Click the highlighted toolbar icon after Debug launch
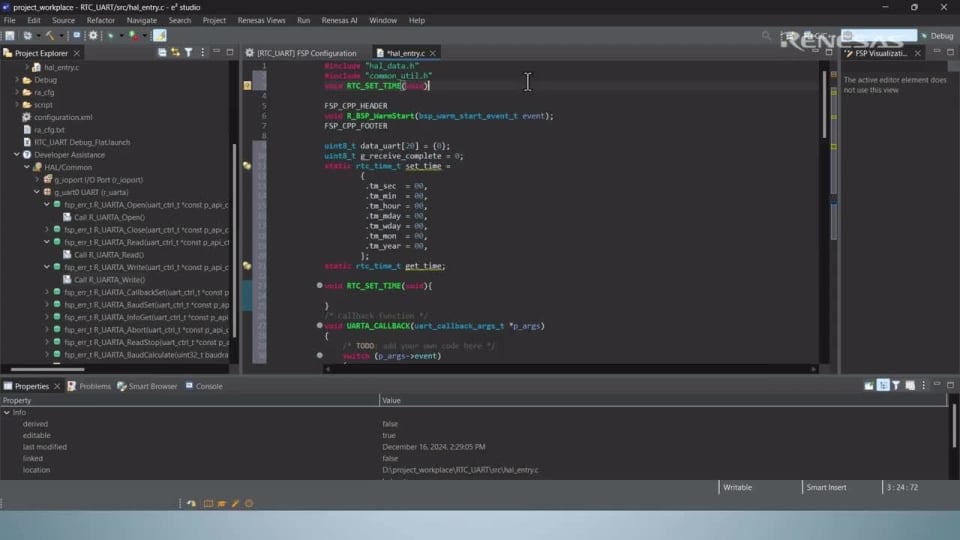This screenshot has height=540, width=960. click(x=160, y=36)
